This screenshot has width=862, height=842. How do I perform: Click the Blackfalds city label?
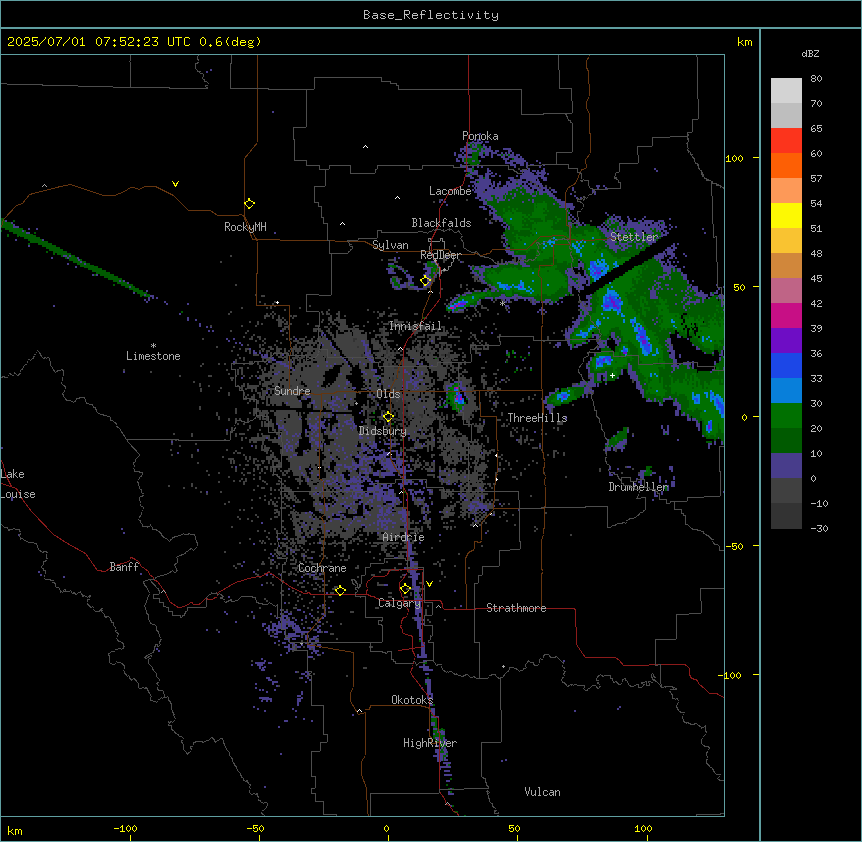coord(441,223)
